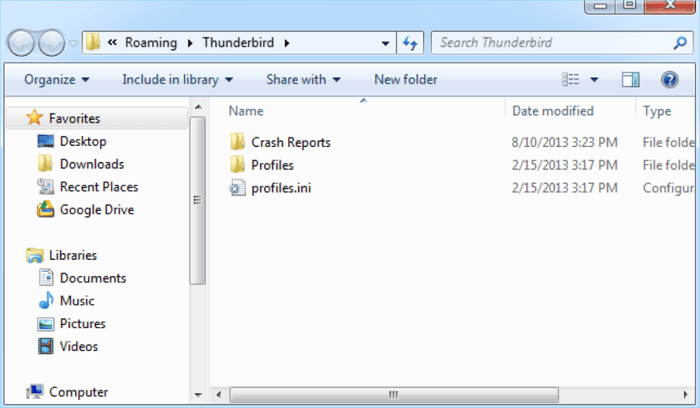Image resolution: width=700 pixels, height=408 pixels.
Task: Click the Favorites star icon
Action: point(34,117)
